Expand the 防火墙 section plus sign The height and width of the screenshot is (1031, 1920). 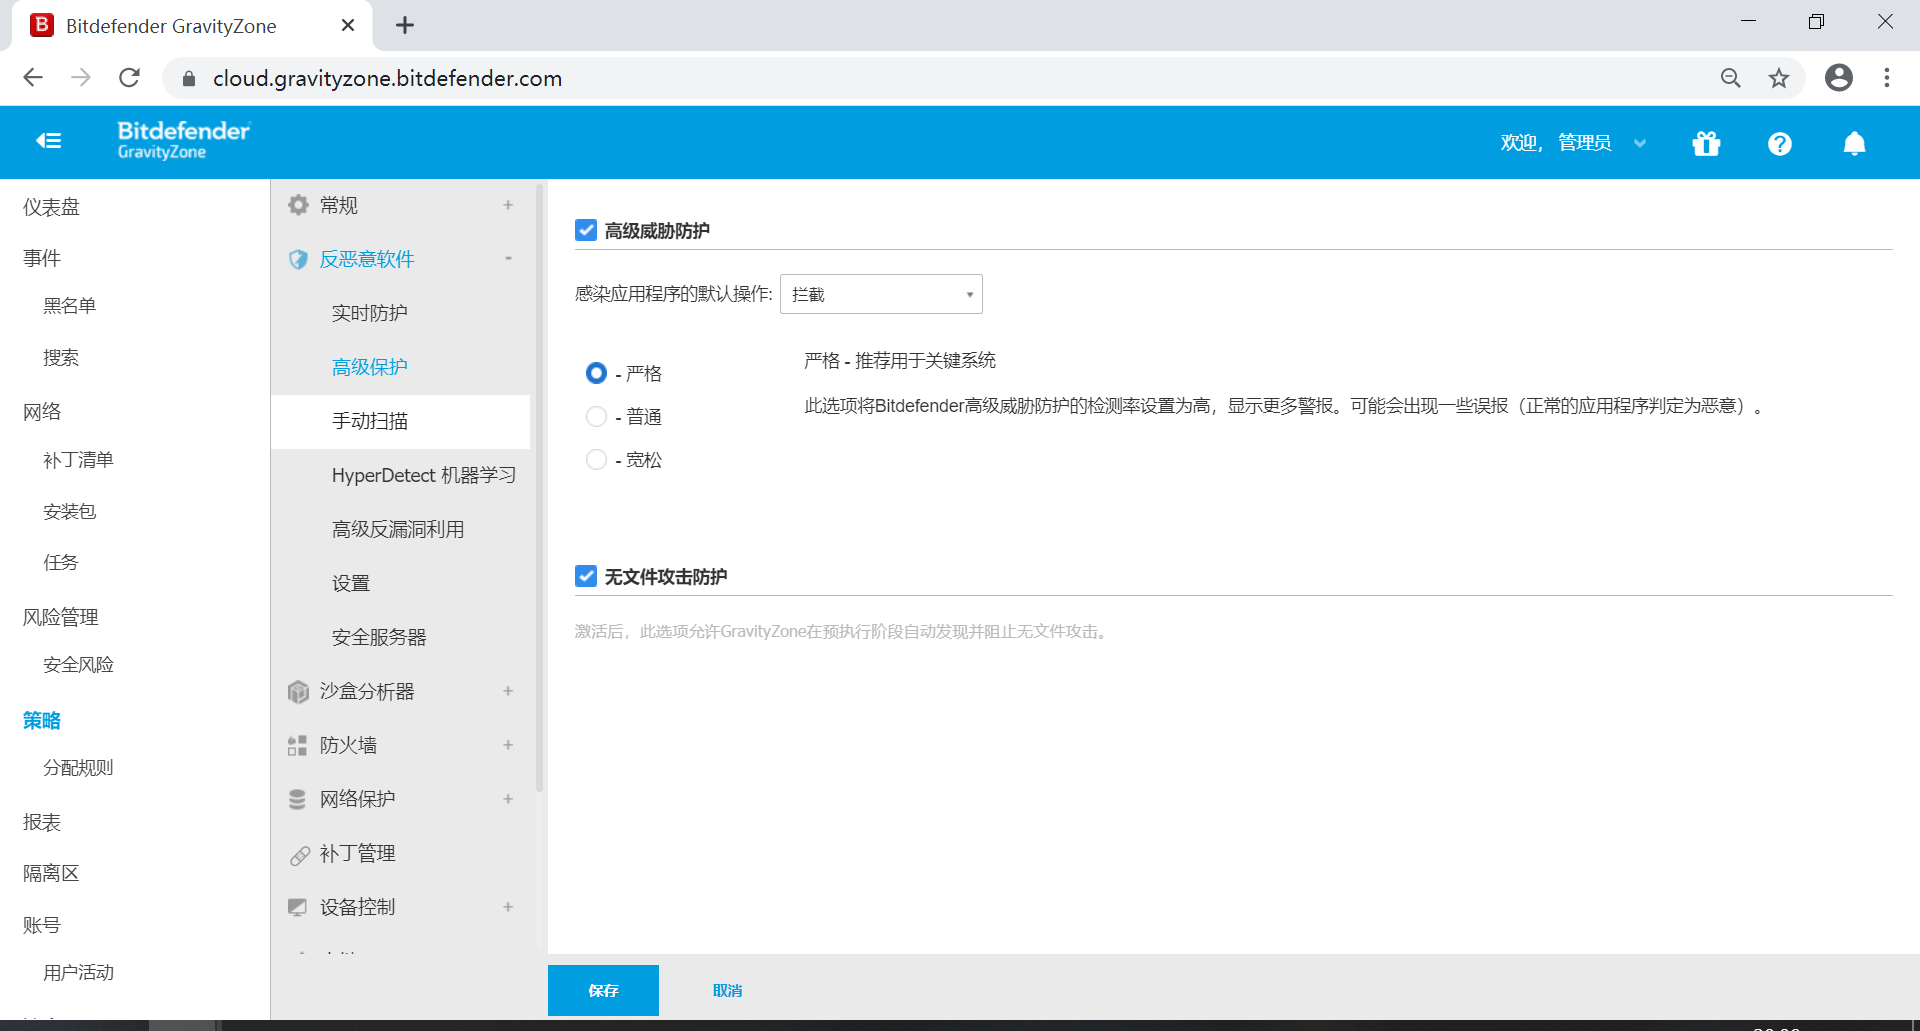pos(508,745)
